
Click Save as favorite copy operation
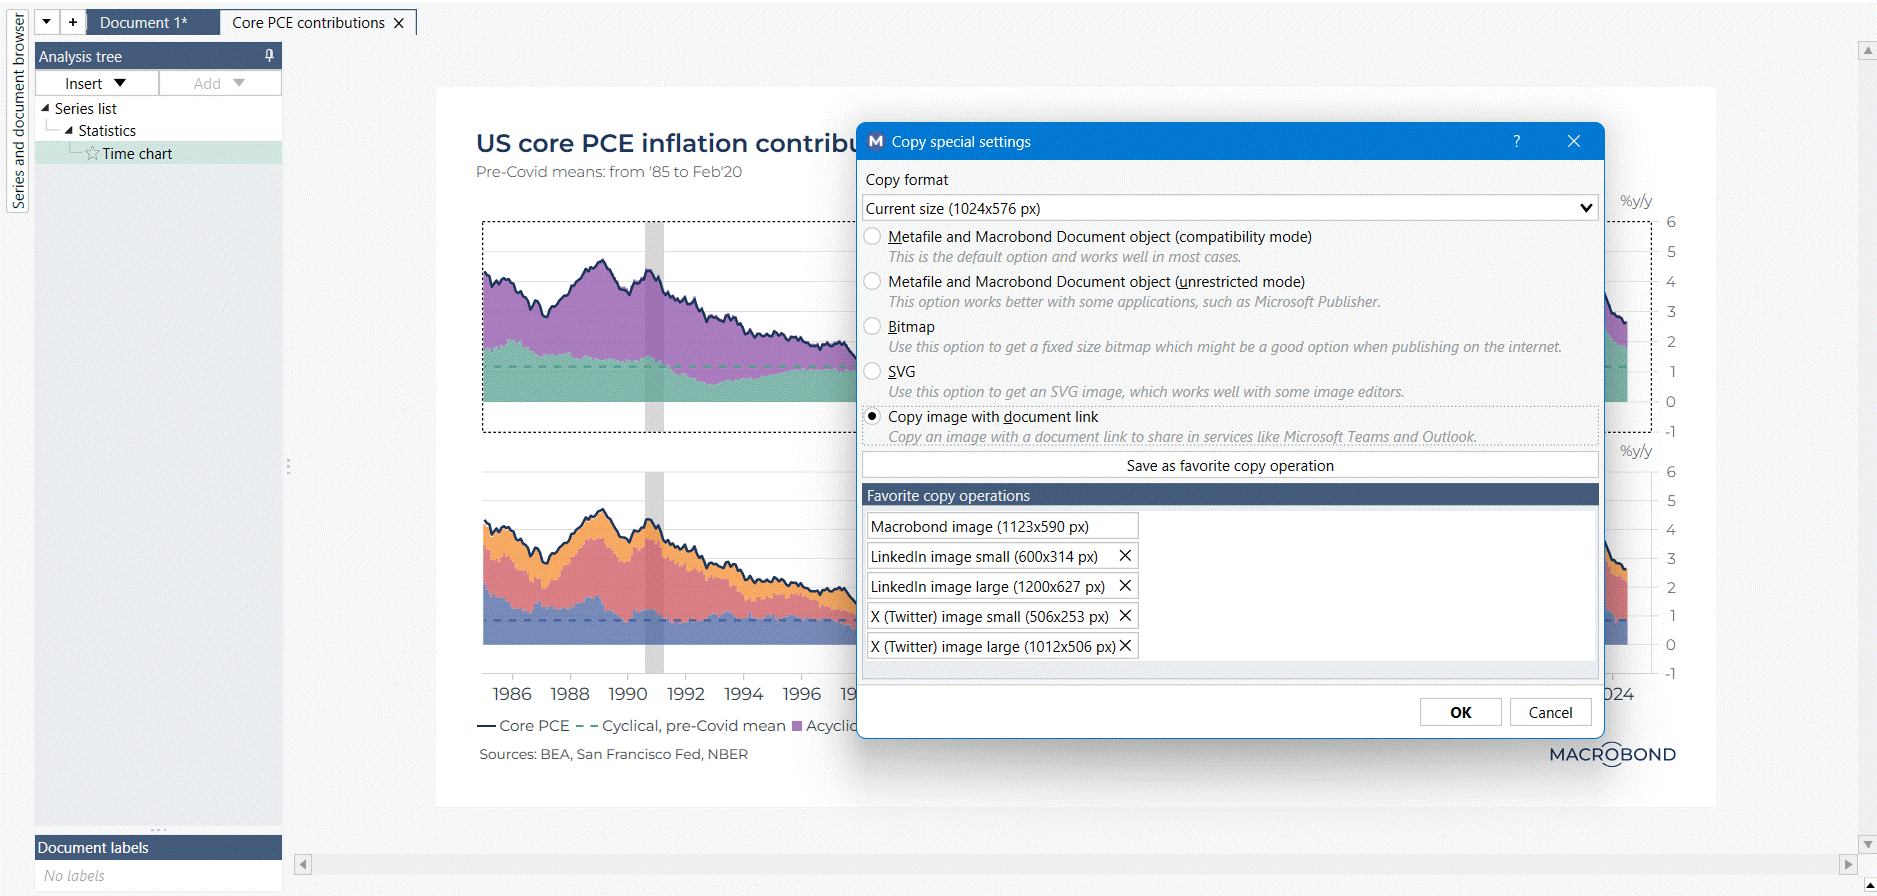pos(1230,466)
